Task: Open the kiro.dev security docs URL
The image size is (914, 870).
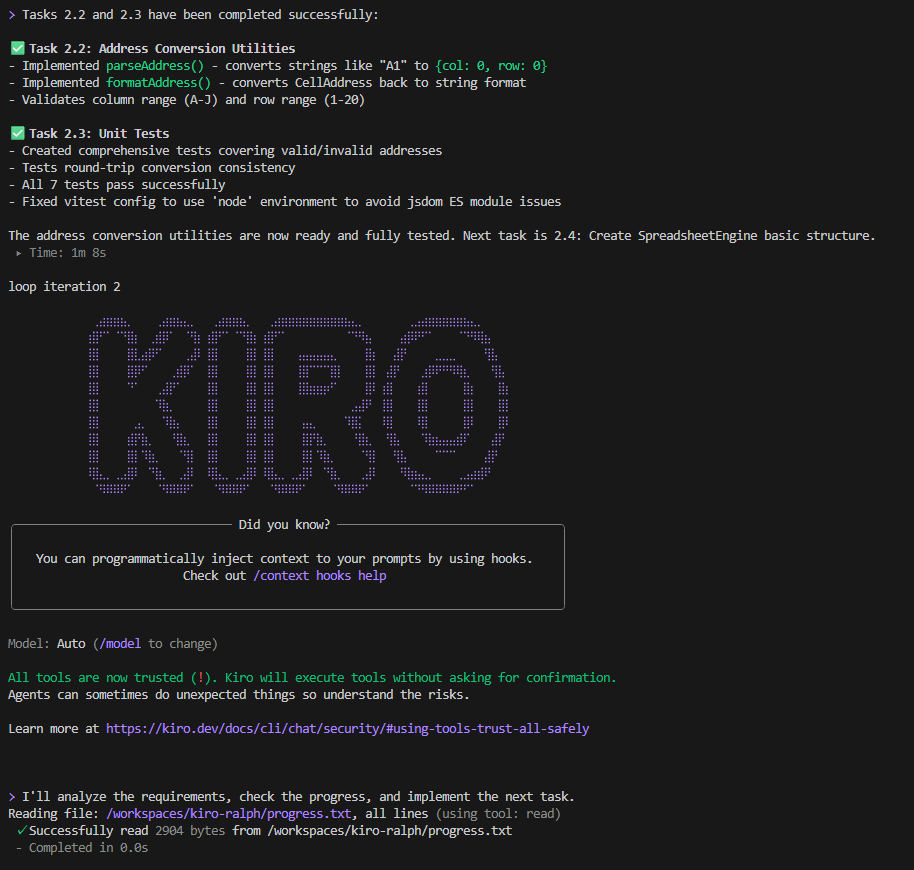Action: pos(347,729)
